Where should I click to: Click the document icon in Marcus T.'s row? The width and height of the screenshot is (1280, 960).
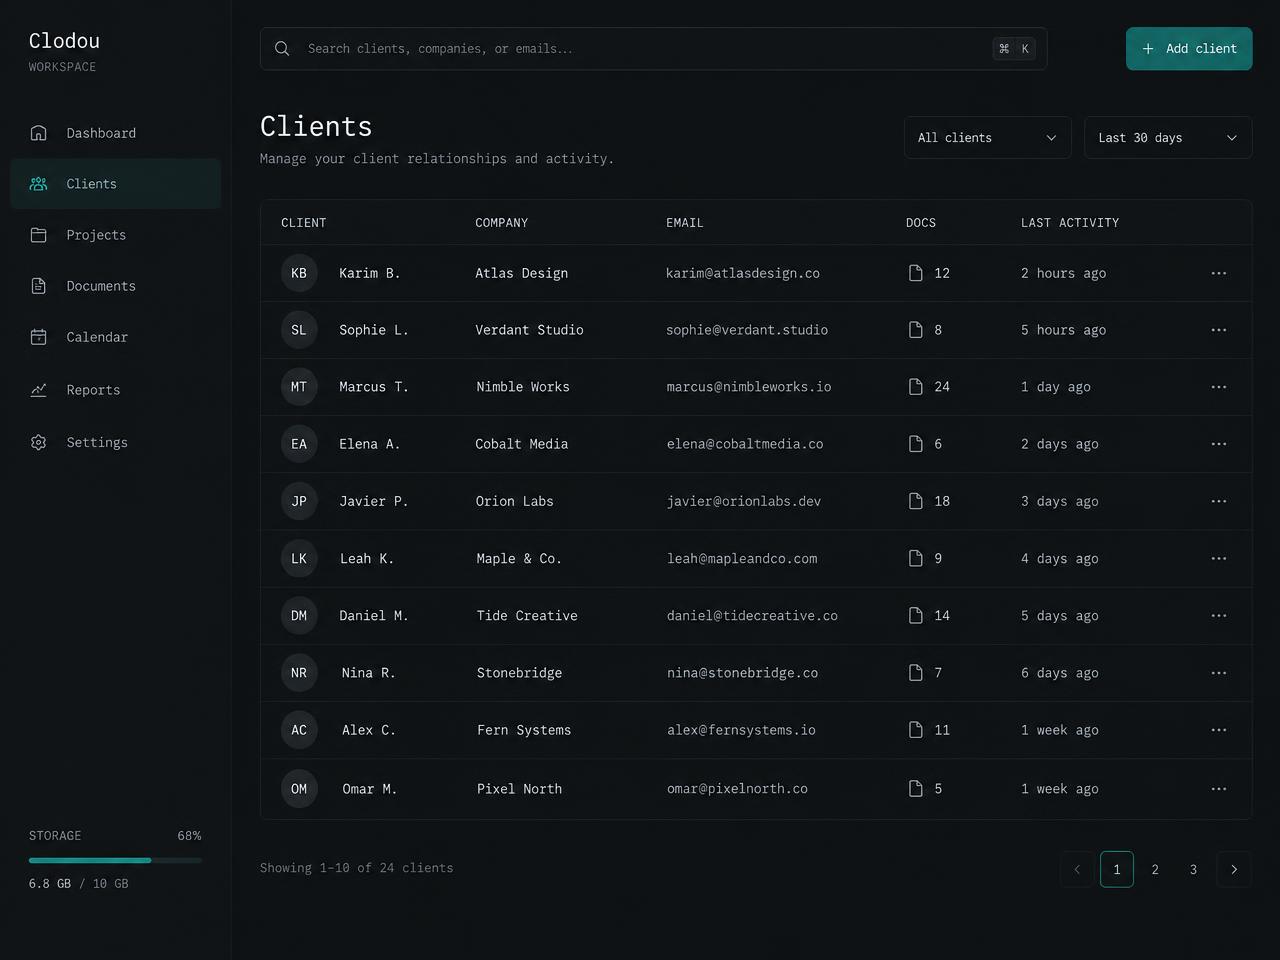tap(915, 387)
